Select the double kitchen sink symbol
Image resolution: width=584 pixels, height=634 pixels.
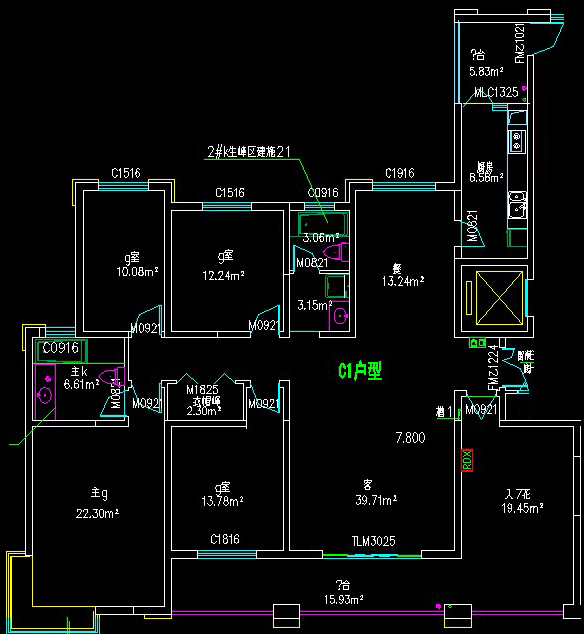click(x=517, y=205)
